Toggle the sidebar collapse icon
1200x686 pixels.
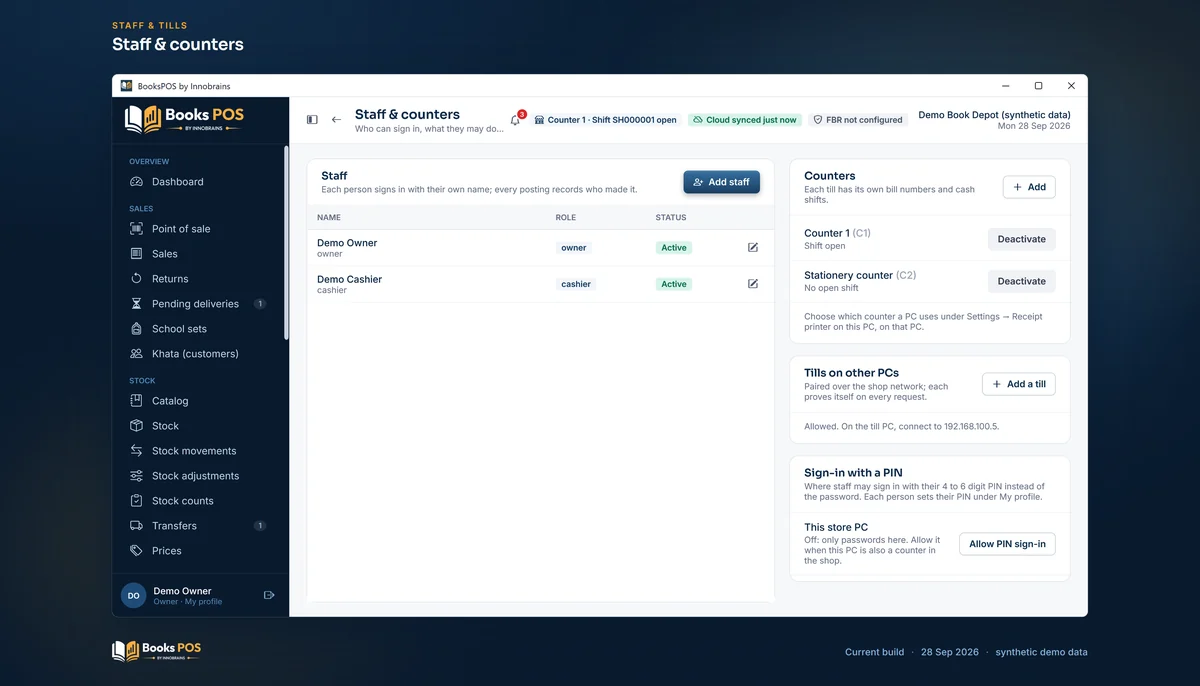click(312, 120)
